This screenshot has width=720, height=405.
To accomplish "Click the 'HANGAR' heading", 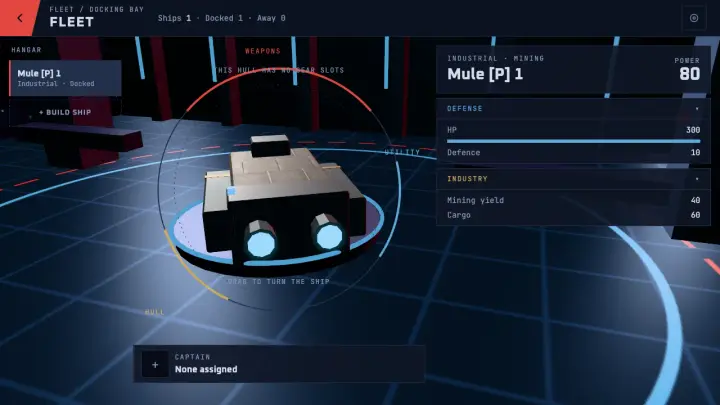I will coord(26,50).
